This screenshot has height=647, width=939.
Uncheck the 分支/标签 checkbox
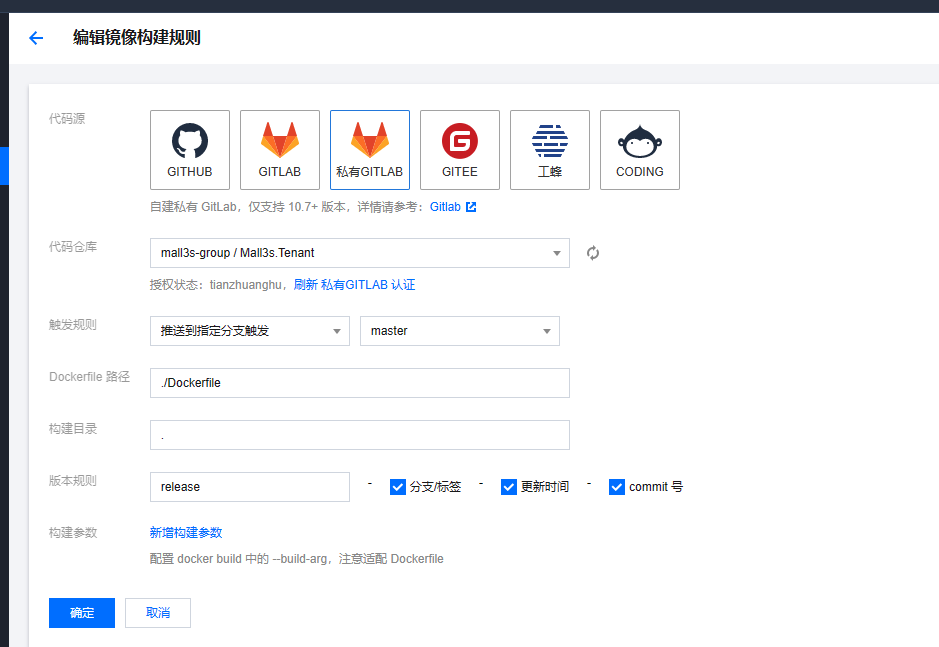[398, 487]
